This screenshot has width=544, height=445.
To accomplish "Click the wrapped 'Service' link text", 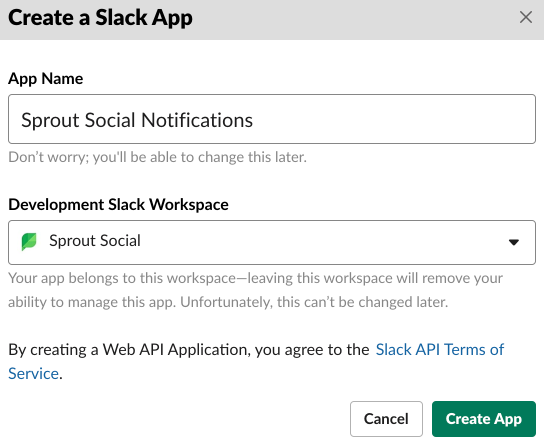I will pyautogui.click(x=33, y=374).
